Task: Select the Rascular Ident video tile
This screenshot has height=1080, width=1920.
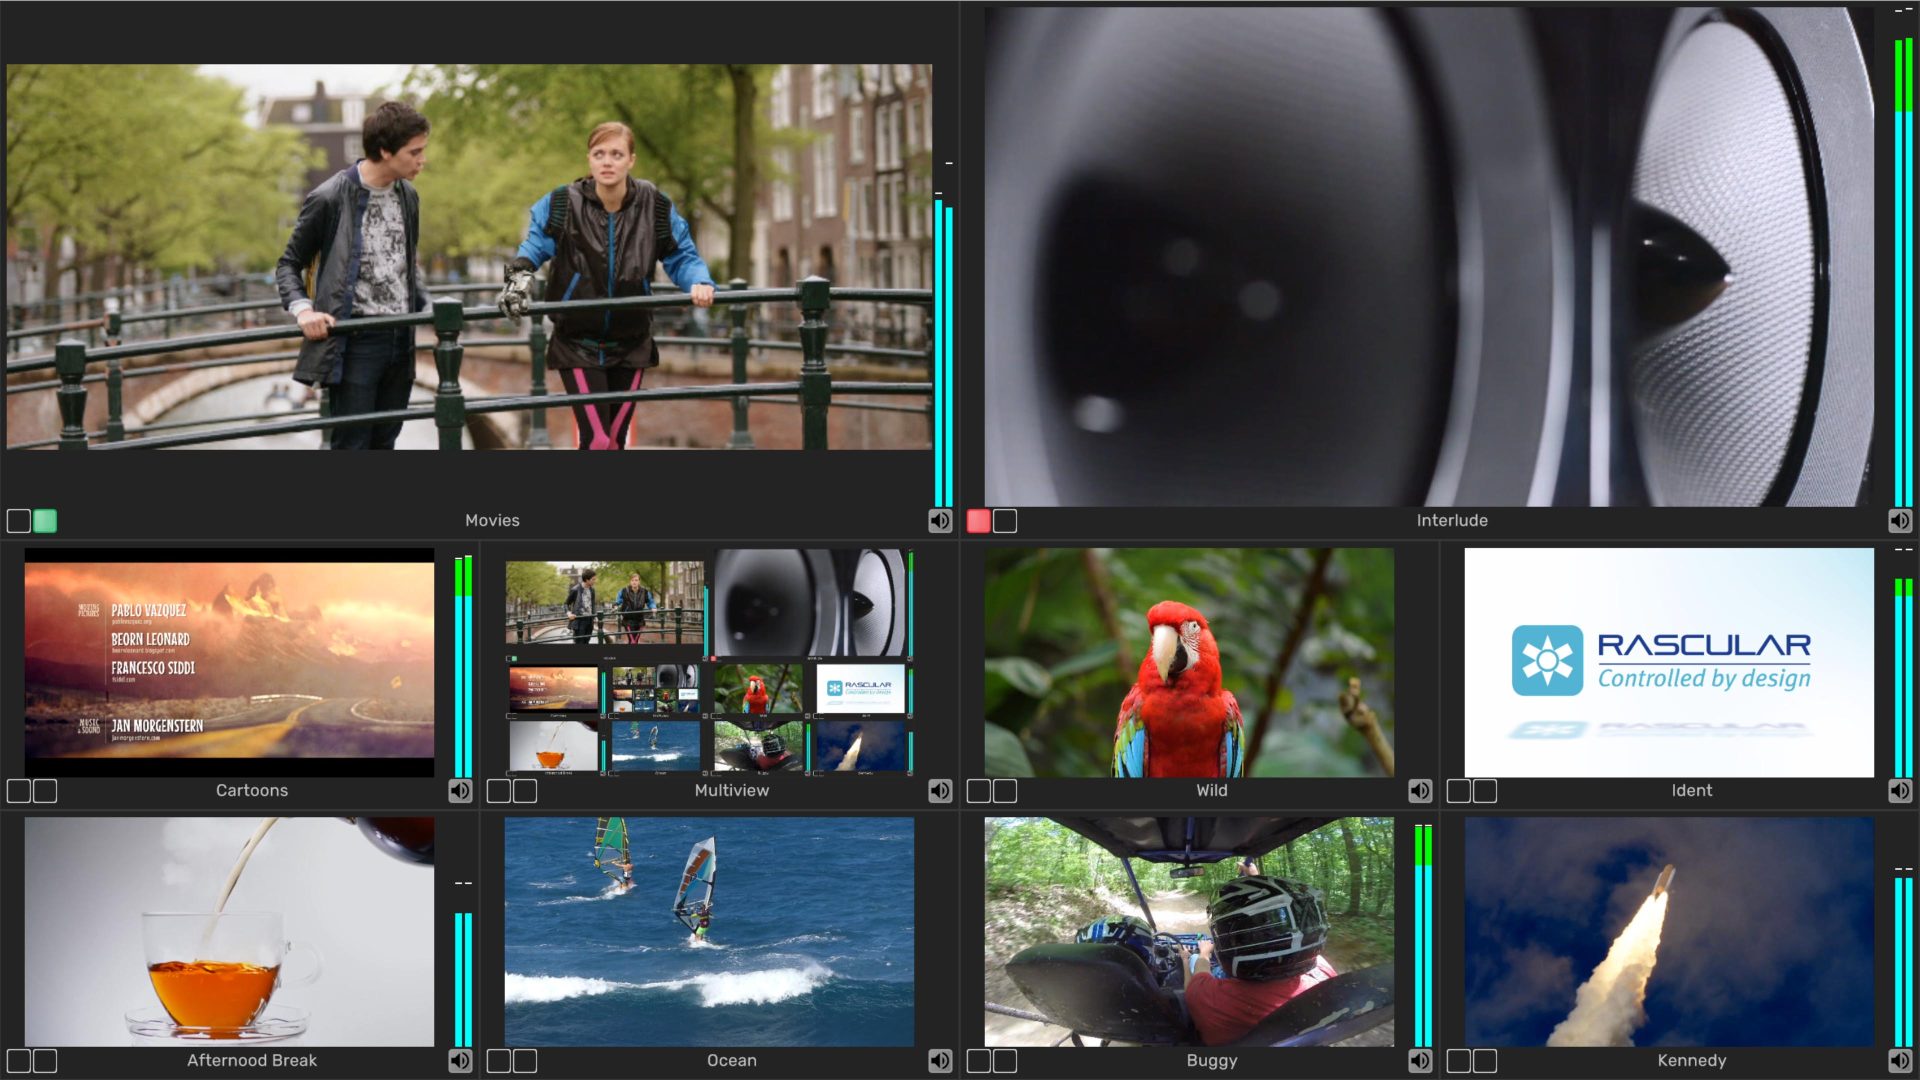Action: (x=1669, y=662)
